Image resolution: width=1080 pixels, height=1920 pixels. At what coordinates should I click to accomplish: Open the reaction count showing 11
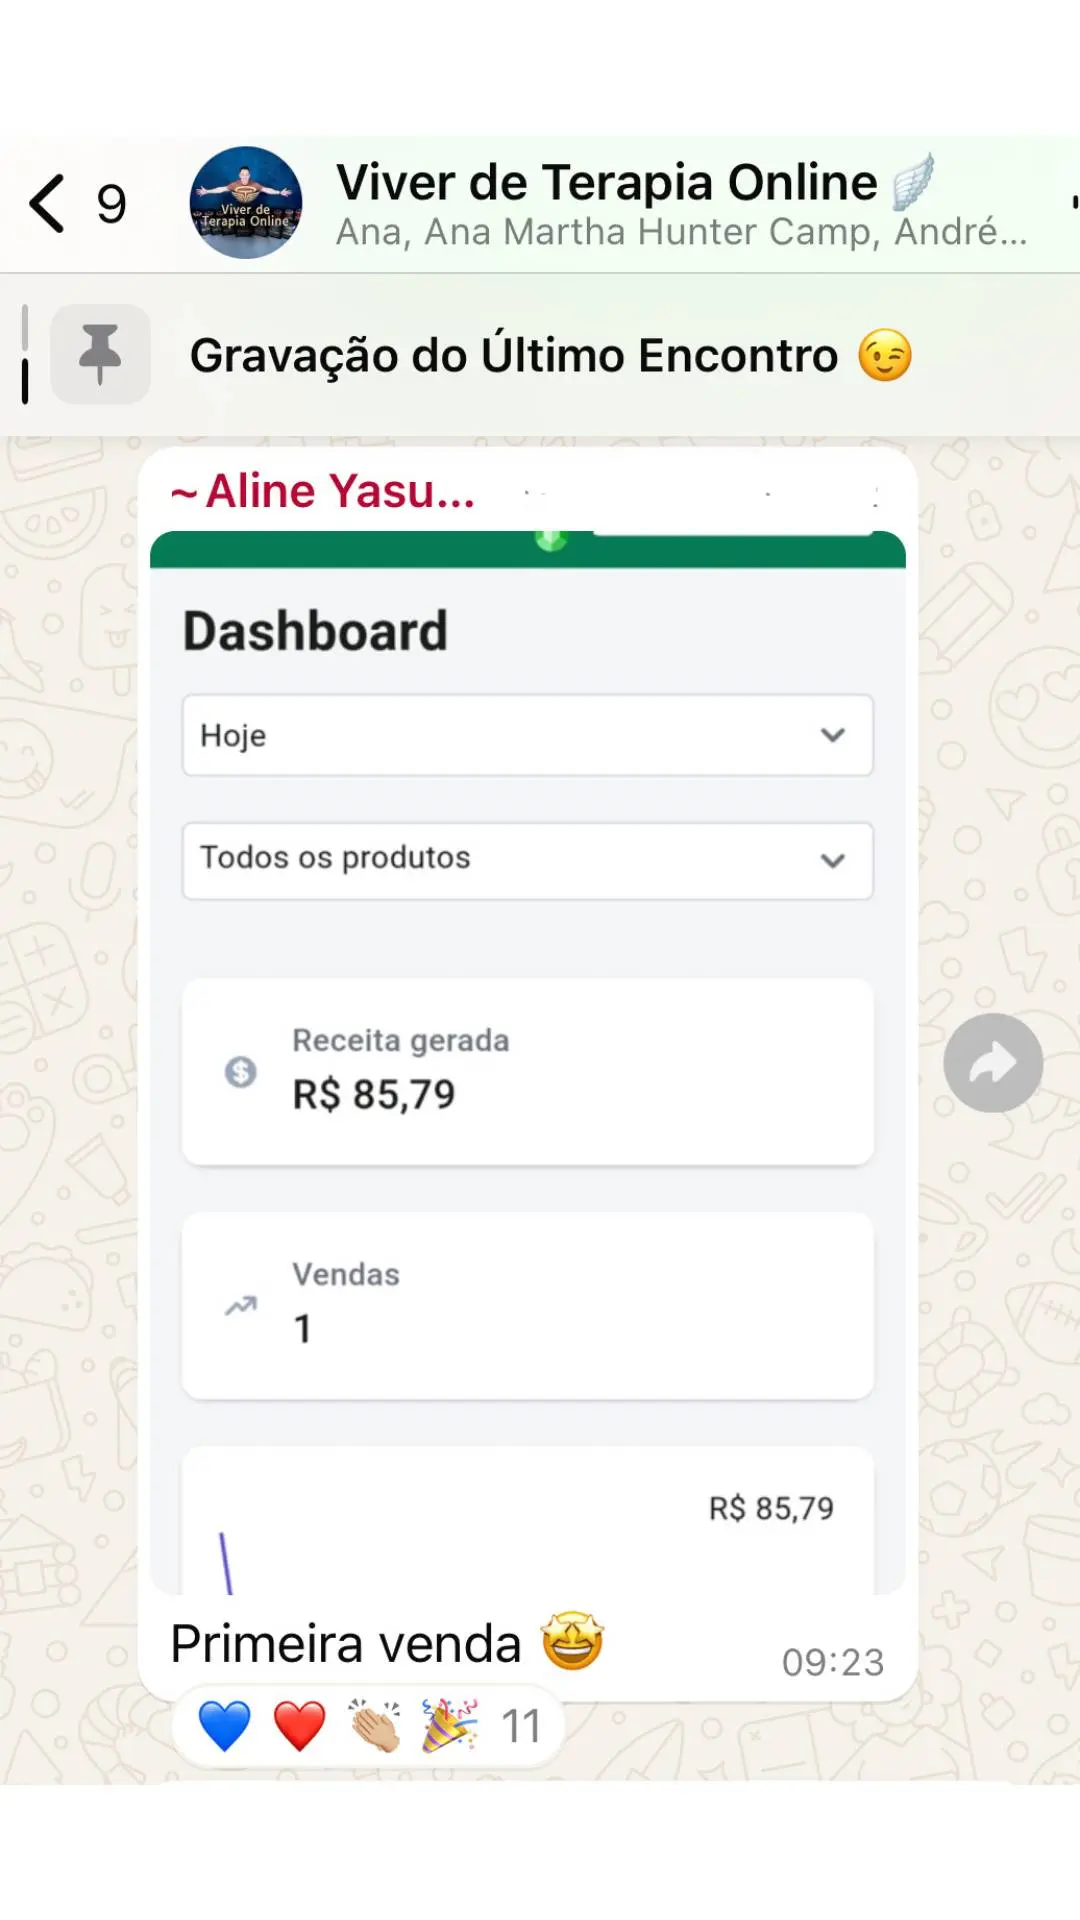point(520,1726)
